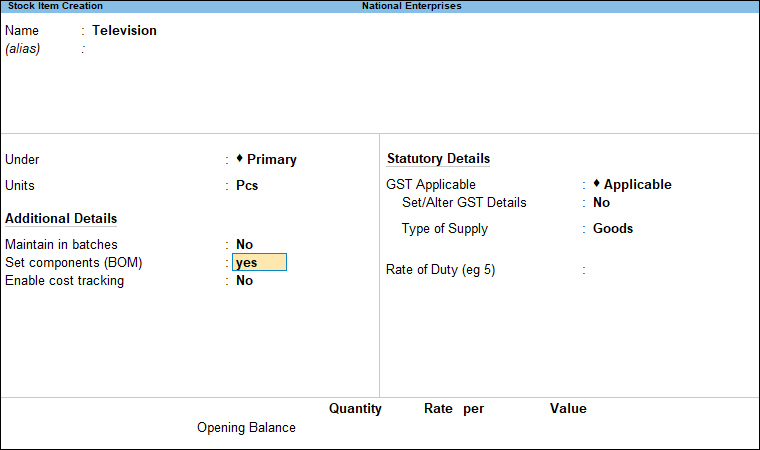Screen dimensions: 760x450
Task: Select the Additional Details heading
Action: tap(61, 219)
